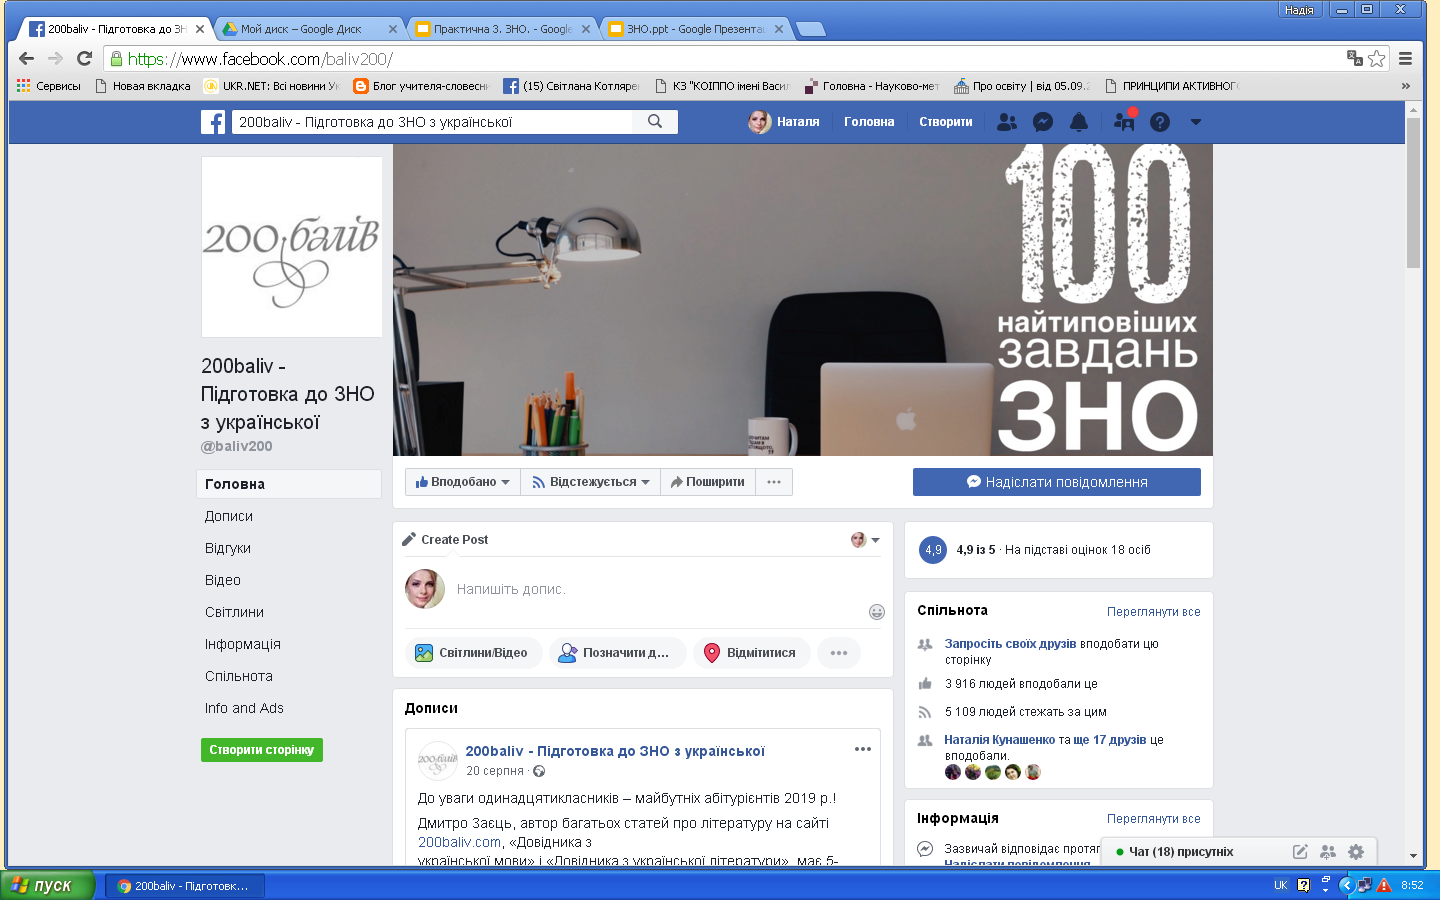Click Світлини/Відео button

point(474,653)
